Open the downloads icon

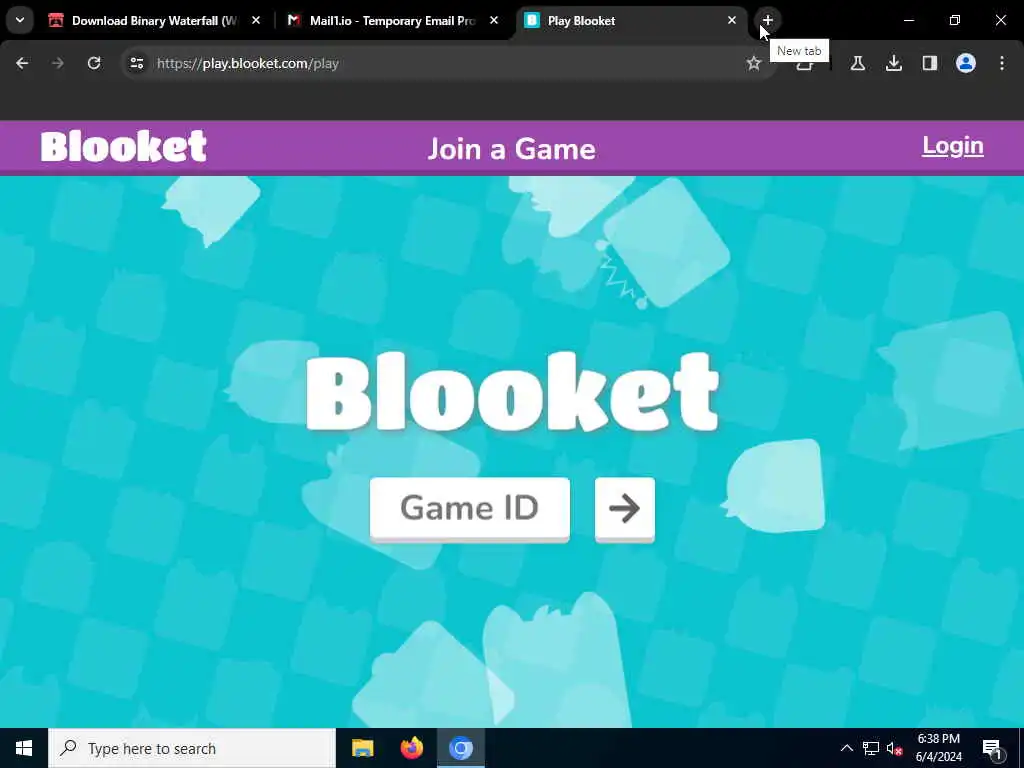893,63
